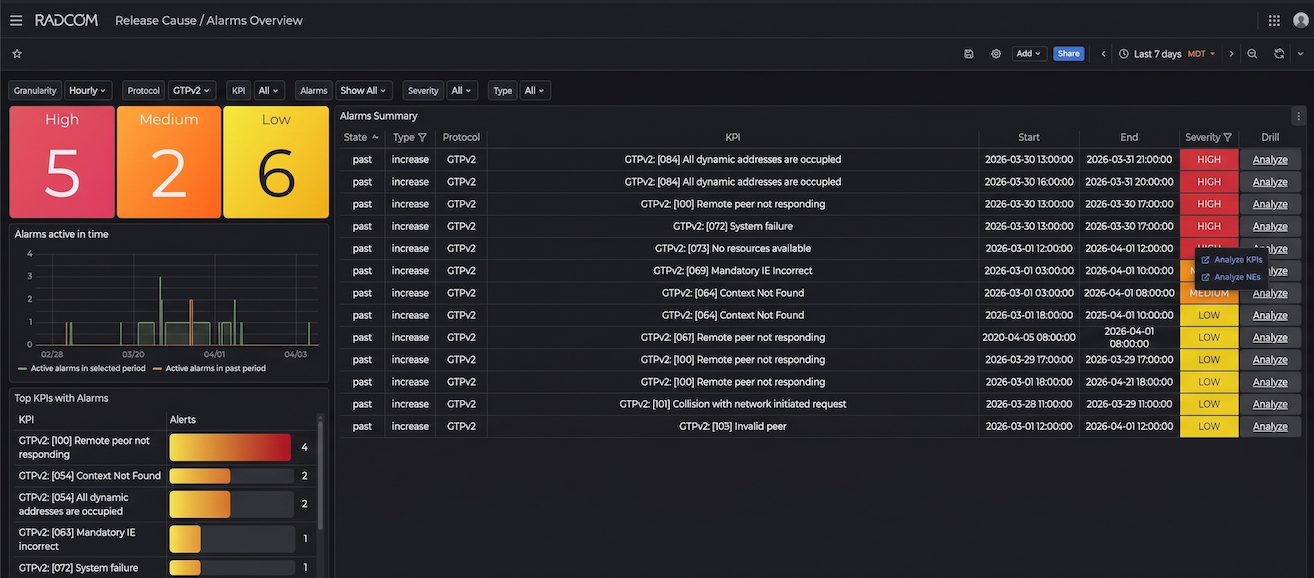Click the Alarms Summary panel title
The width and height of the screenshot is (1314, 578).
(x=379, y=116)
